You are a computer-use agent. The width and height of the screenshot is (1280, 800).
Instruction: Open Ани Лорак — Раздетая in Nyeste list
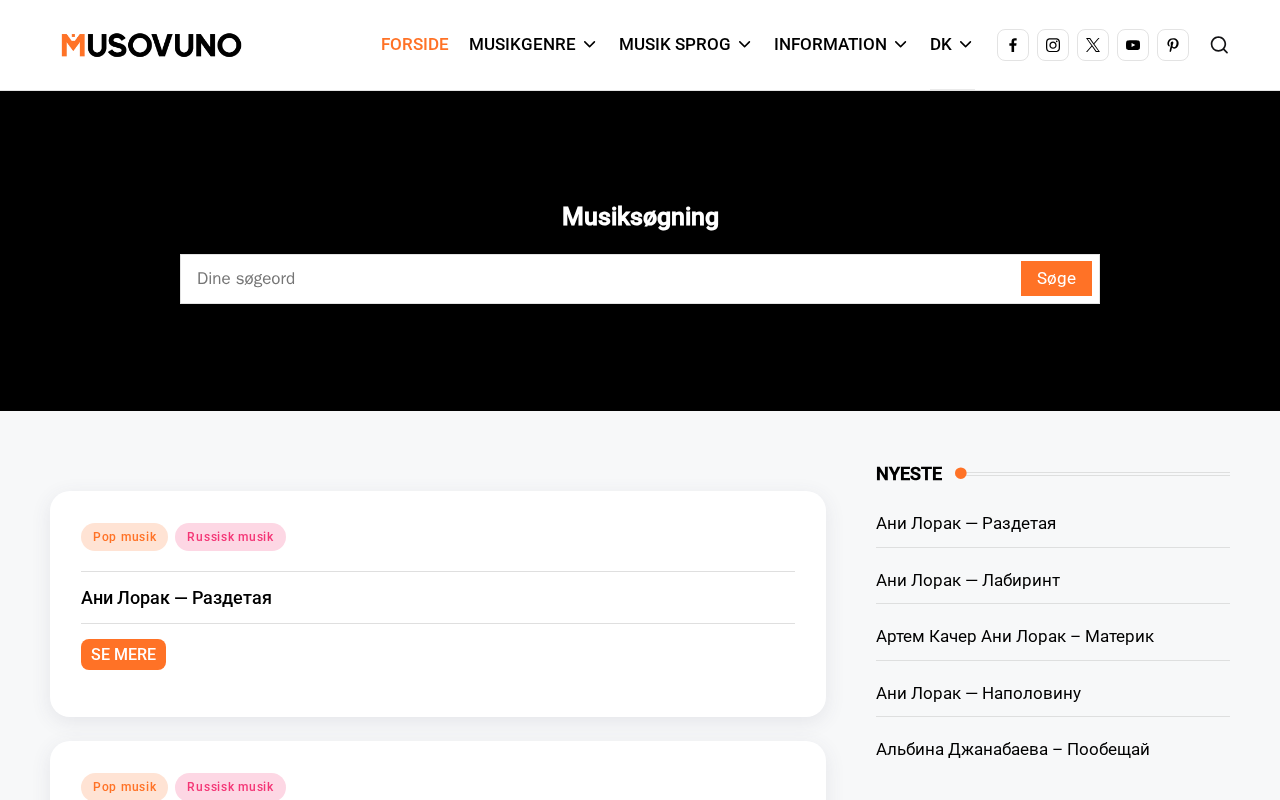pyautogui.click(x=966, y=523)
